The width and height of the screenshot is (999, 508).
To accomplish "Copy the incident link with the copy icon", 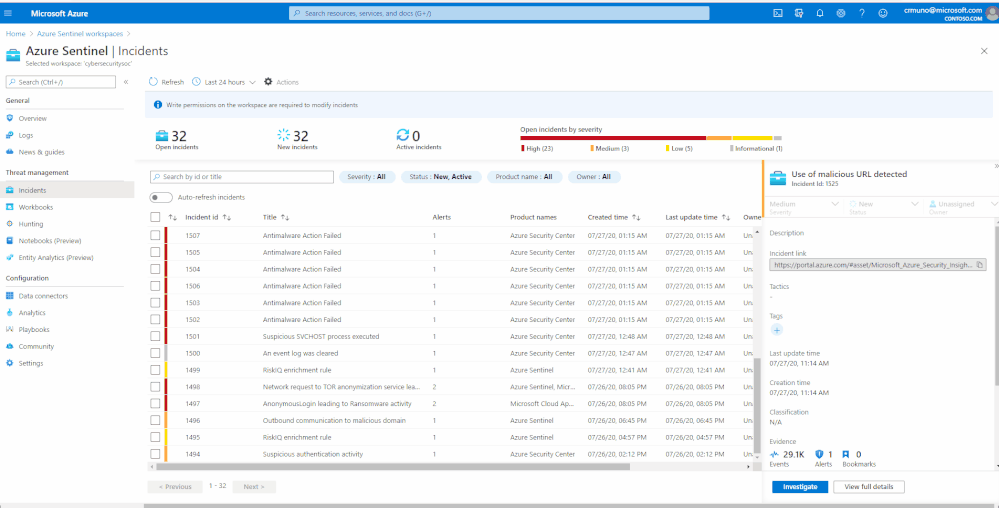I will coord(980,265).
